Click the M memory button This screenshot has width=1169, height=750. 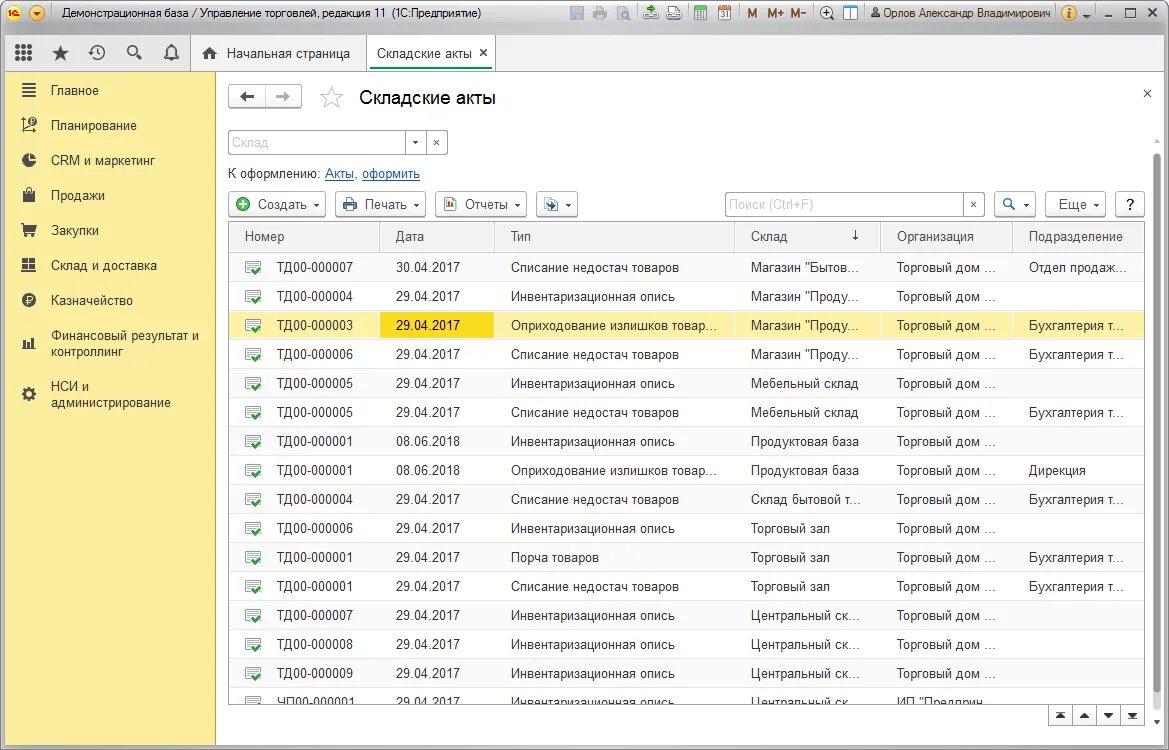click(x=752, y=13)
